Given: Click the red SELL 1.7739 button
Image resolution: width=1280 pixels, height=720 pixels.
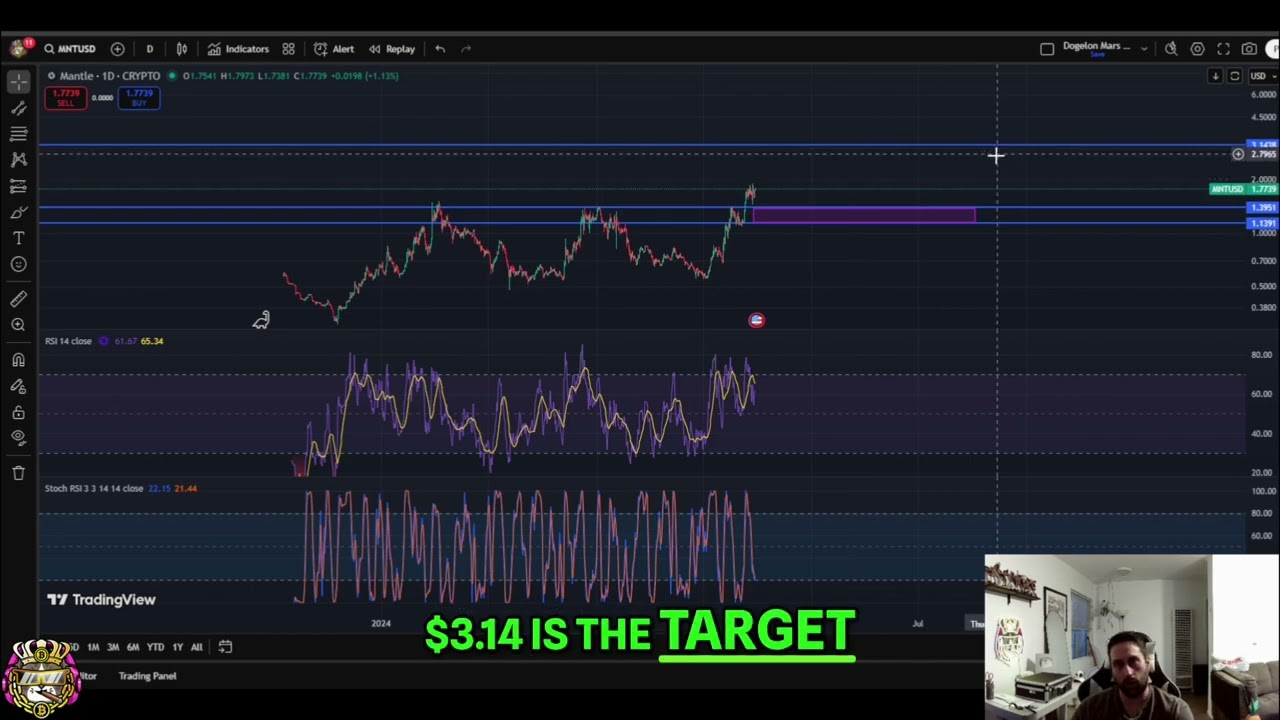Looking at the screenshot, I should coord(65,97).
